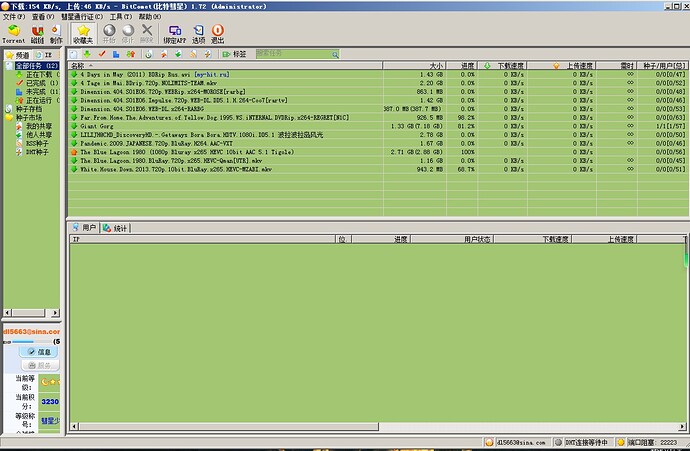The image size is (690, 451).
Task: Sort tasks by the 名称 column header
Action: pyautogui.click(x=225, y=66)
